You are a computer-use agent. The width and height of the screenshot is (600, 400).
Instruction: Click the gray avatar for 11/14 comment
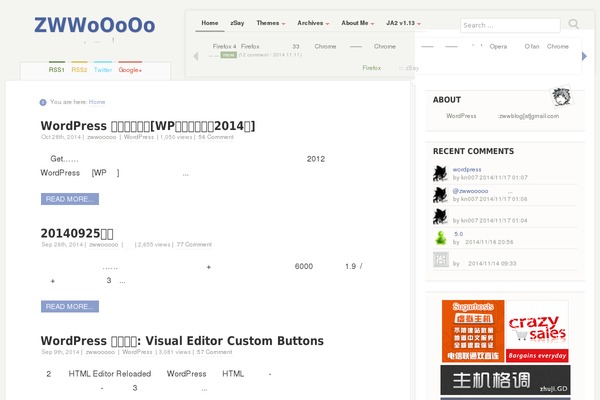coord(440,260)
